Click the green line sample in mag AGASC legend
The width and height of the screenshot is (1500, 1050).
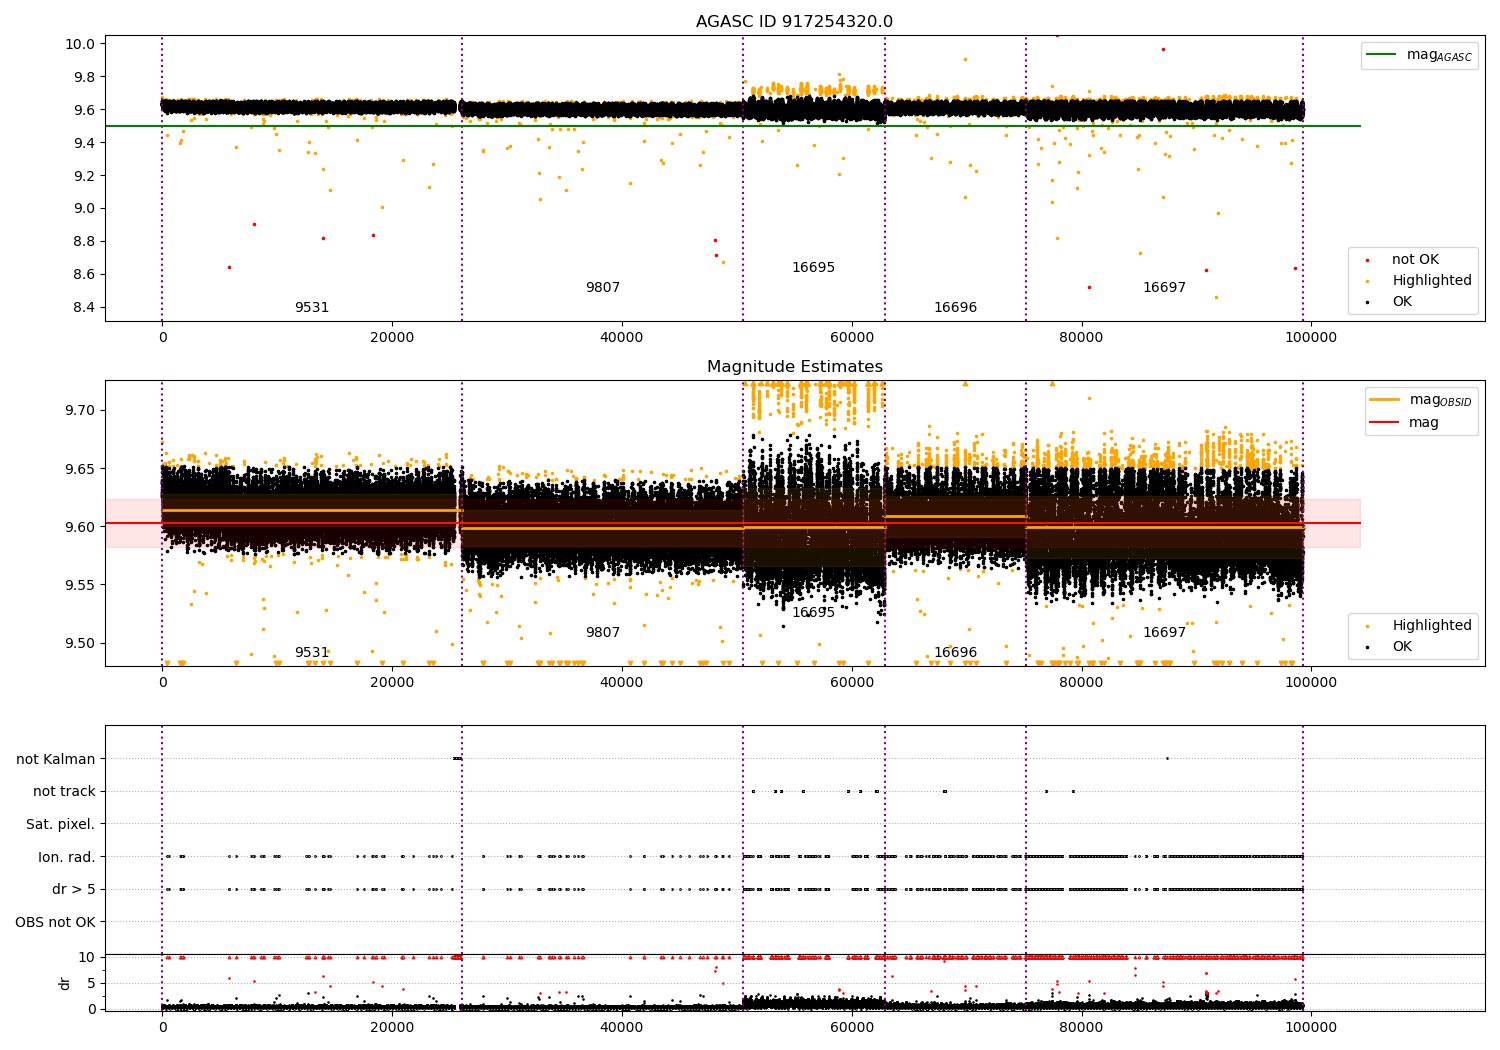click(x=1381, y=55)
